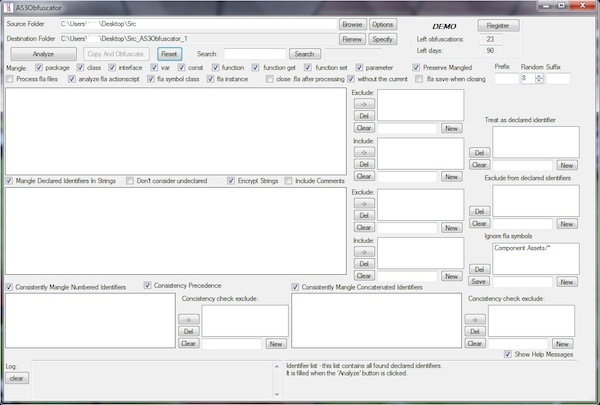Toggle Consistently Mangle Concatenated Identifiers
This screenshot has height=405, width=600.
295,287
